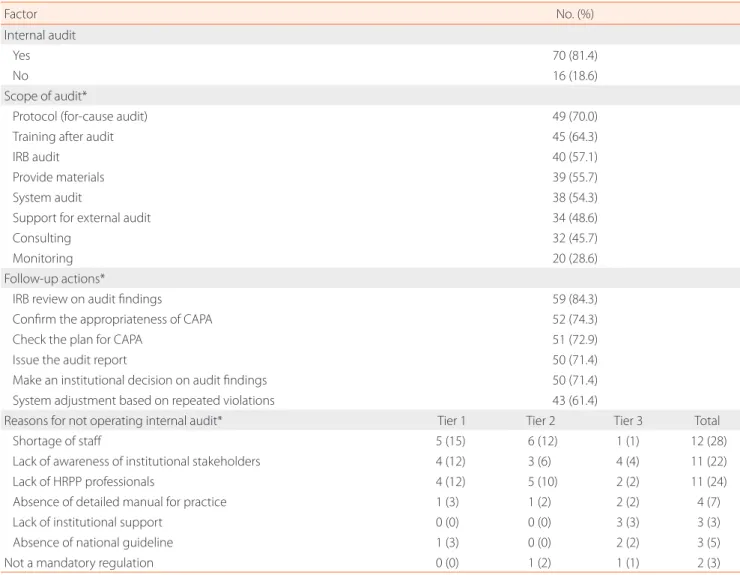The height and width of the screenshot is (575, 740).
Task: Select 'Absence of national guideline' label
Action: coord(92,543)
